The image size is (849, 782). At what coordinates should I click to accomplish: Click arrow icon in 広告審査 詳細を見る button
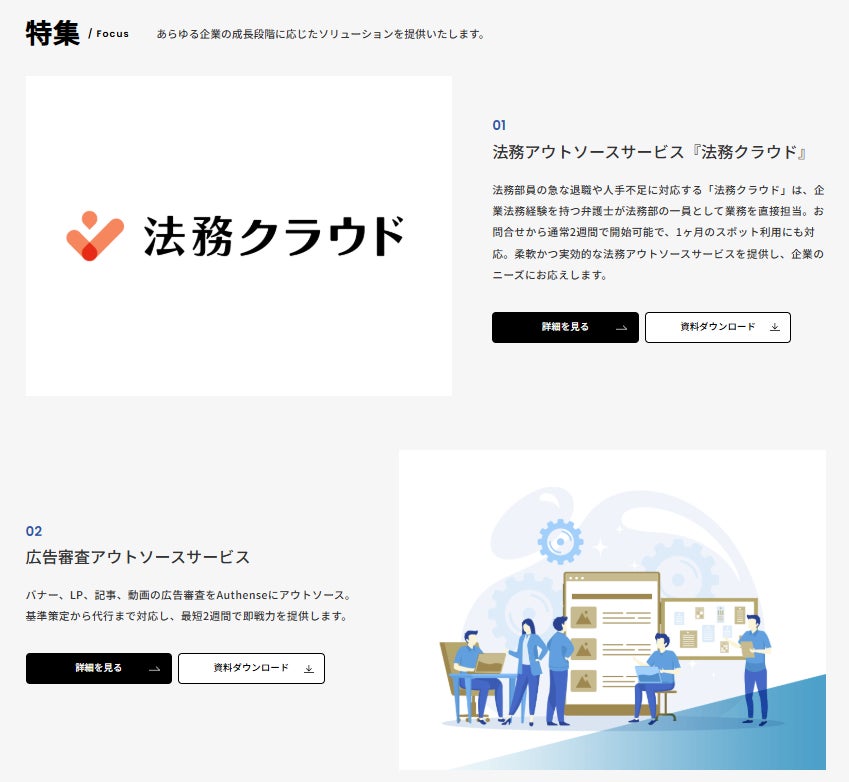pos(154,669)
